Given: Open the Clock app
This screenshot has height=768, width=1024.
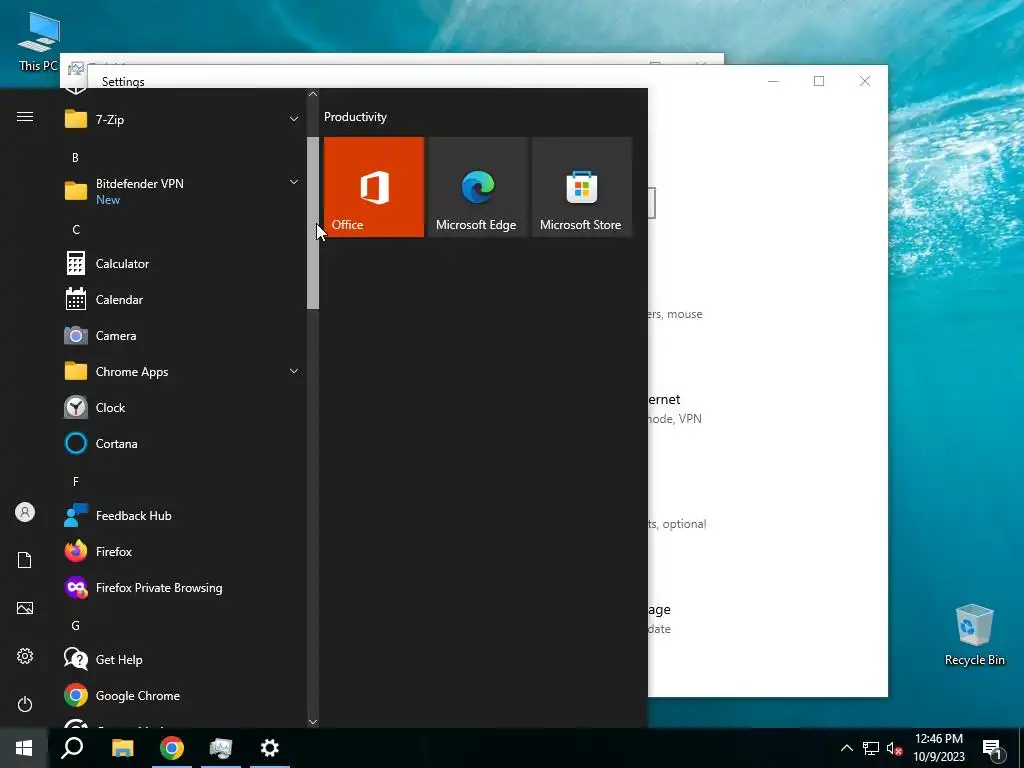Looking at the screenshot, I should pos(182,408).
